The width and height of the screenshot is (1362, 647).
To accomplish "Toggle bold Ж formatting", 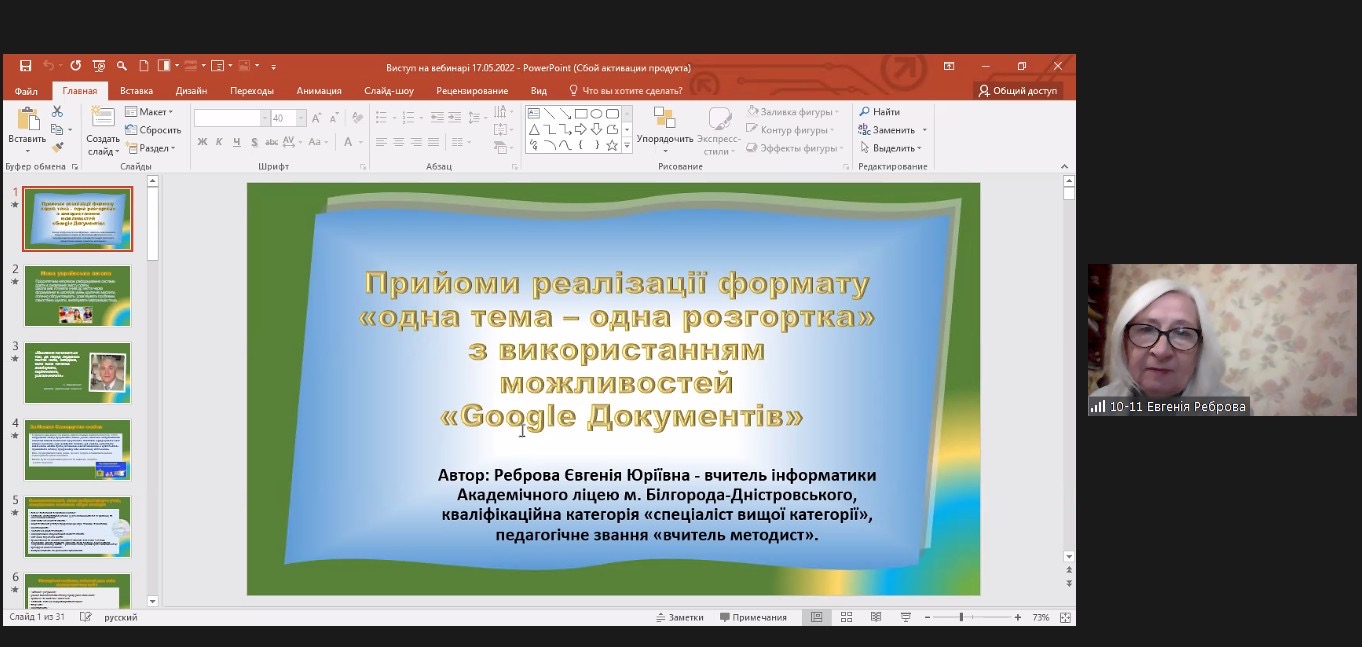I will (202, 142).
